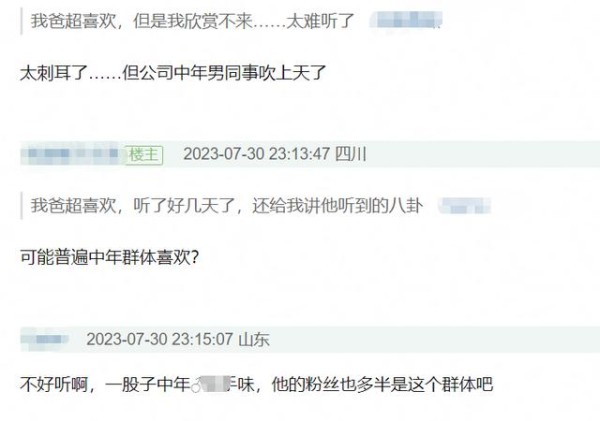Click the 山东 location label
Image resolution: width=600 pixels, height=421 pixels.
[x=254, y=339]
